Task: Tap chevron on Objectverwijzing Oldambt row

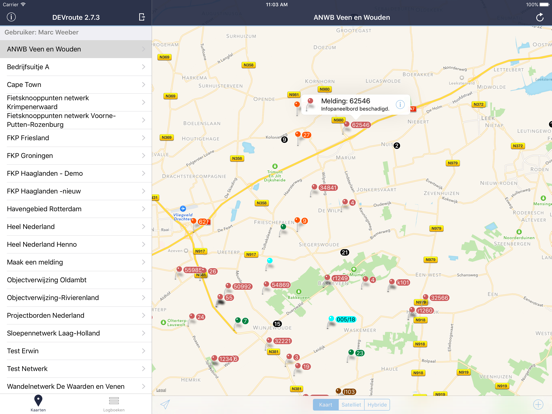Action: pyautogui.click(x=144, y=280)
